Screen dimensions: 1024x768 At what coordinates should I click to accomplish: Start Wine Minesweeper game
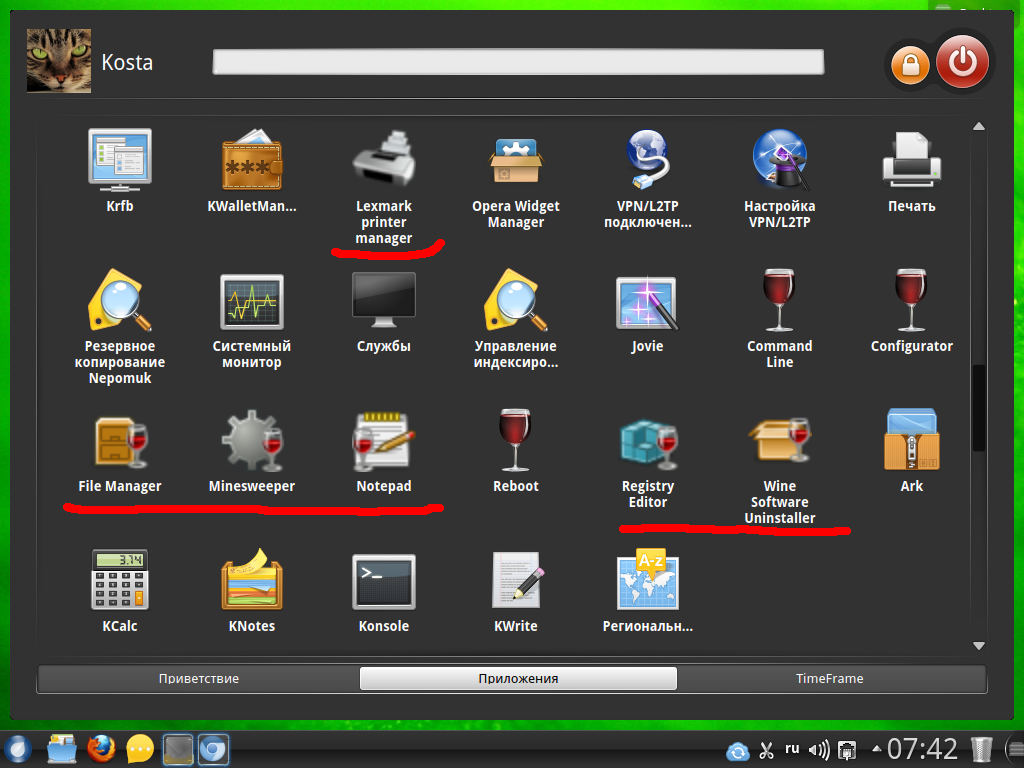(252, 441)
